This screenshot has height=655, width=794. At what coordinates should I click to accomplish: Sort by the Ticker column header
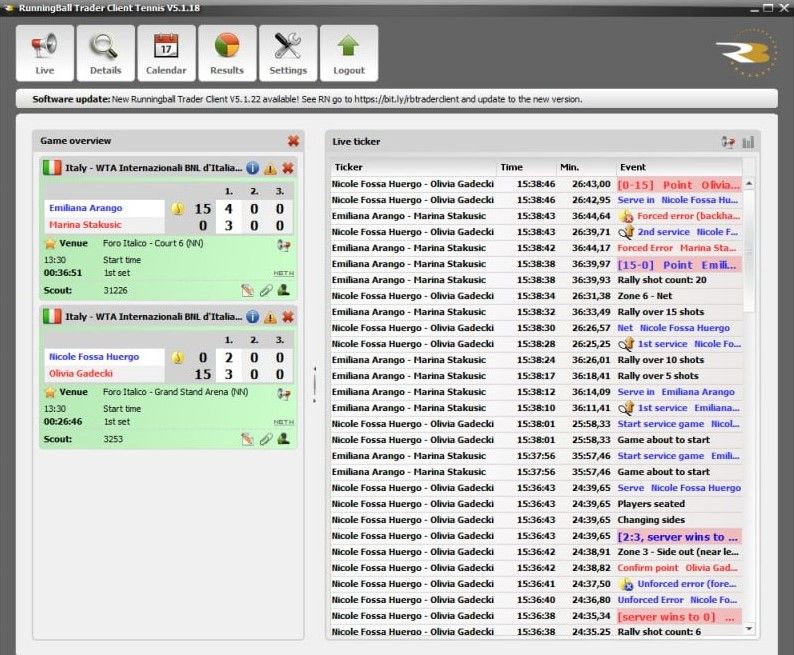pyautogui.click(x=412, y=167)
